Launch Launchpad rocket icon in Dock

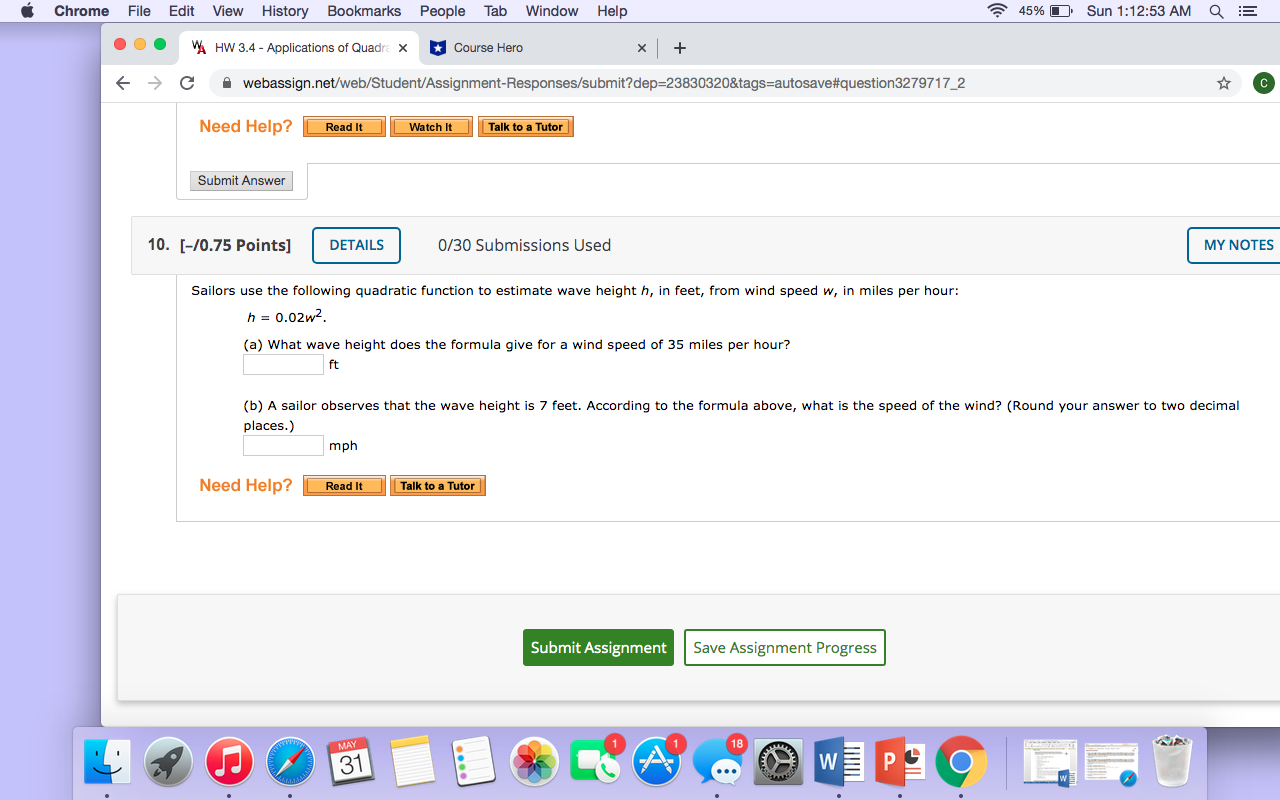coord(168,763)
